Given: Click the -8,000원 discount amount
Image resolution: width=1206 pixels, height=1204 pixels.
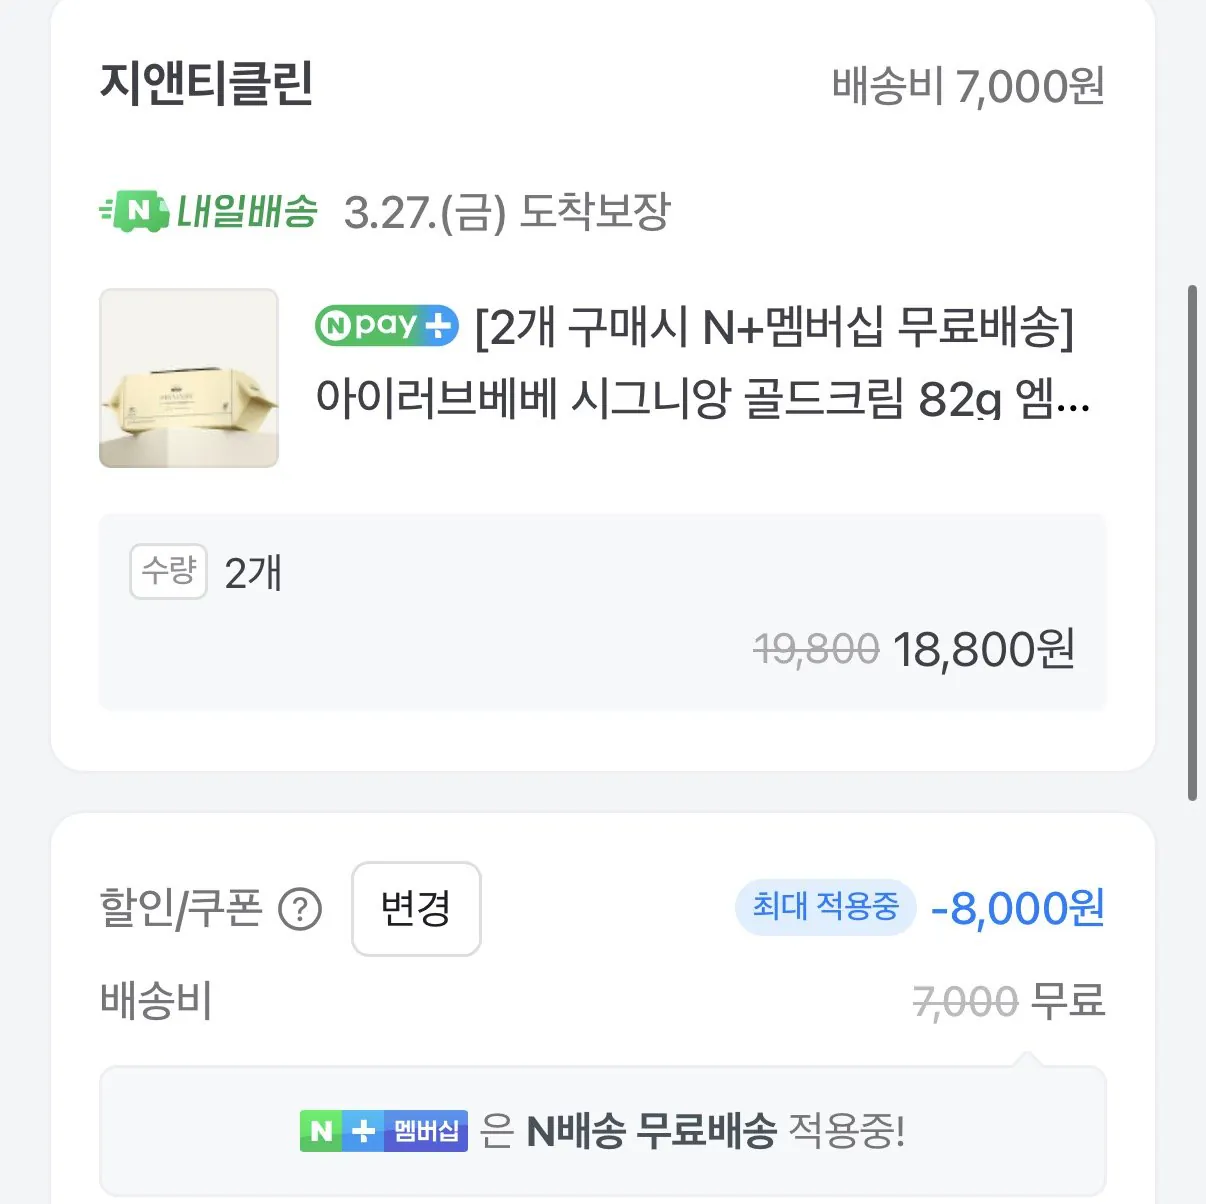Looking at the screenshot, I should click(1015, 908).
